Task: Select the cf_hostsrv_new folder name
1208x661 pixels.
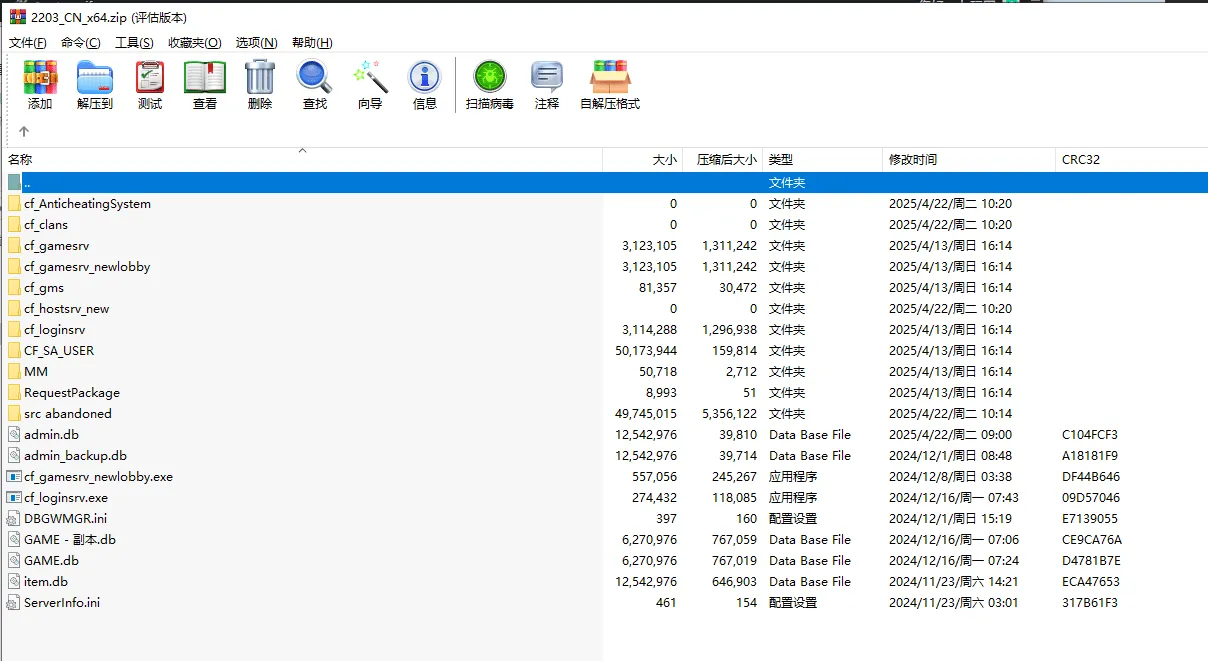Action: pyautogui.click(x=67, y=308)
